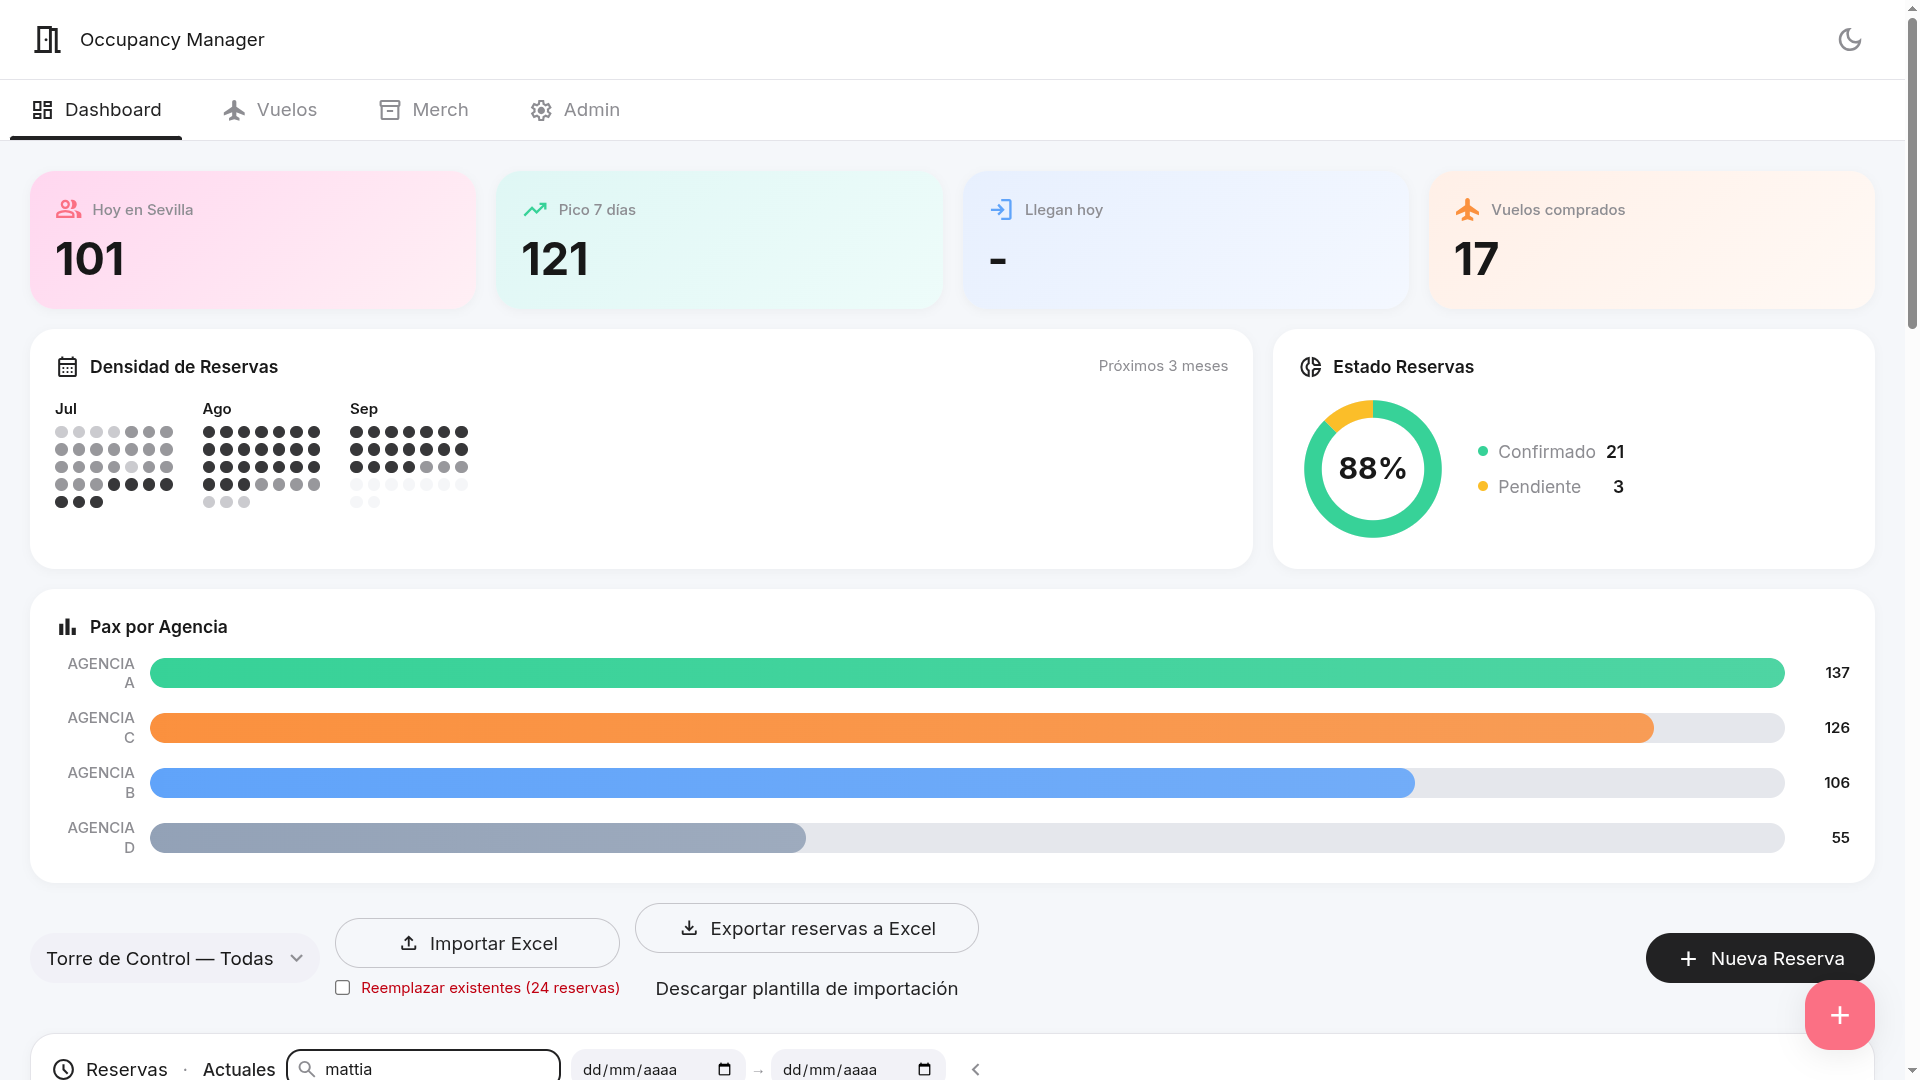Click the Hoy en Sevilla value 101
The width and height of the screenshot is (1920, 1080).
tap(90, 259)
